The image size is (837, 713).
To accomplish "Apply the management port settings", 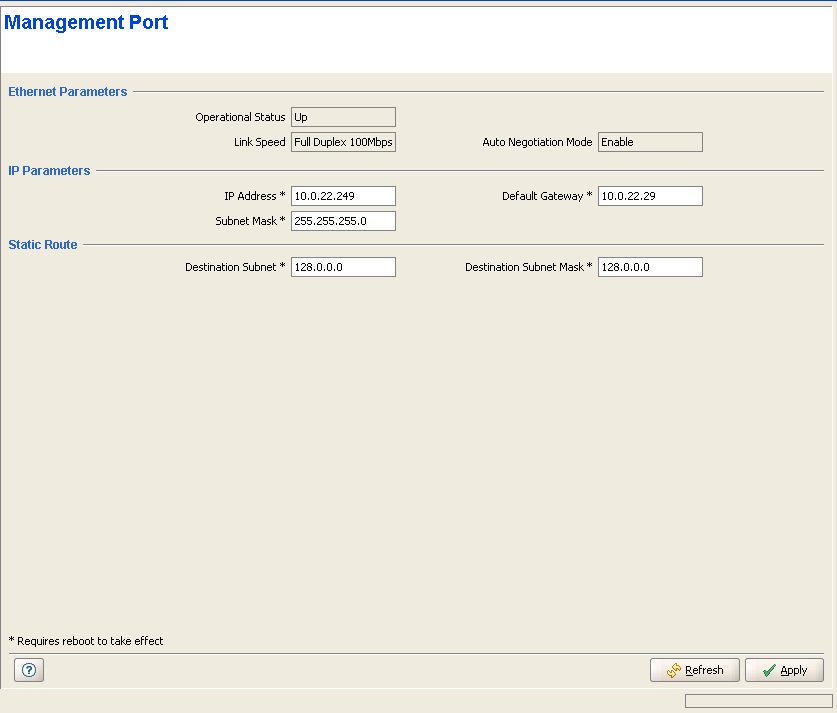I will click(784, 670).
